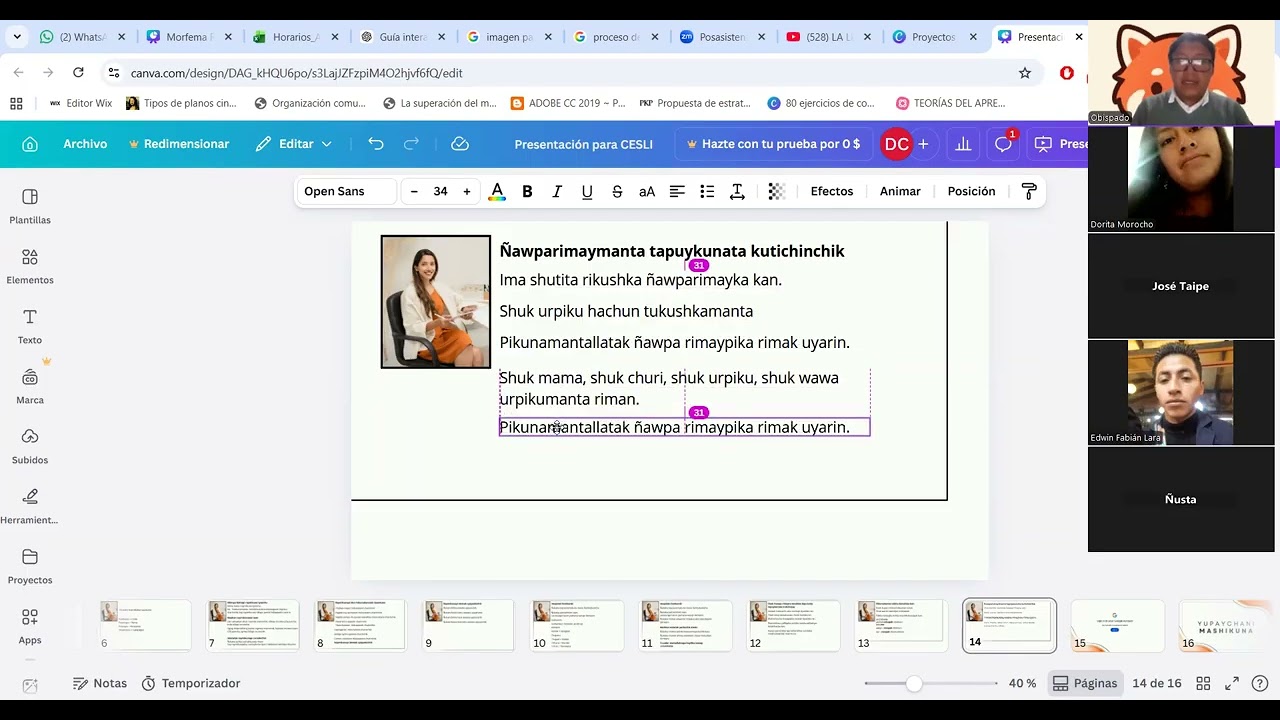Go to Canva home via house icon

click(30, 144)
